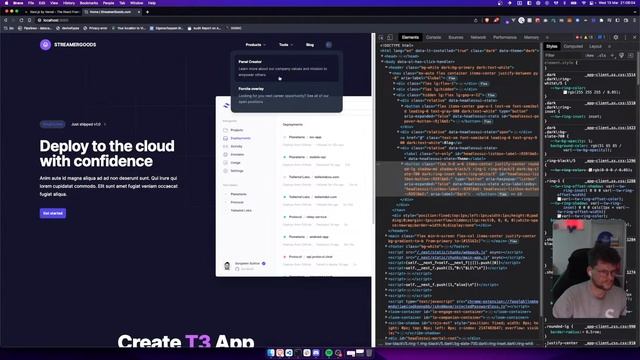
Task: Click the browser back arrow
Action: coord(6,20)
